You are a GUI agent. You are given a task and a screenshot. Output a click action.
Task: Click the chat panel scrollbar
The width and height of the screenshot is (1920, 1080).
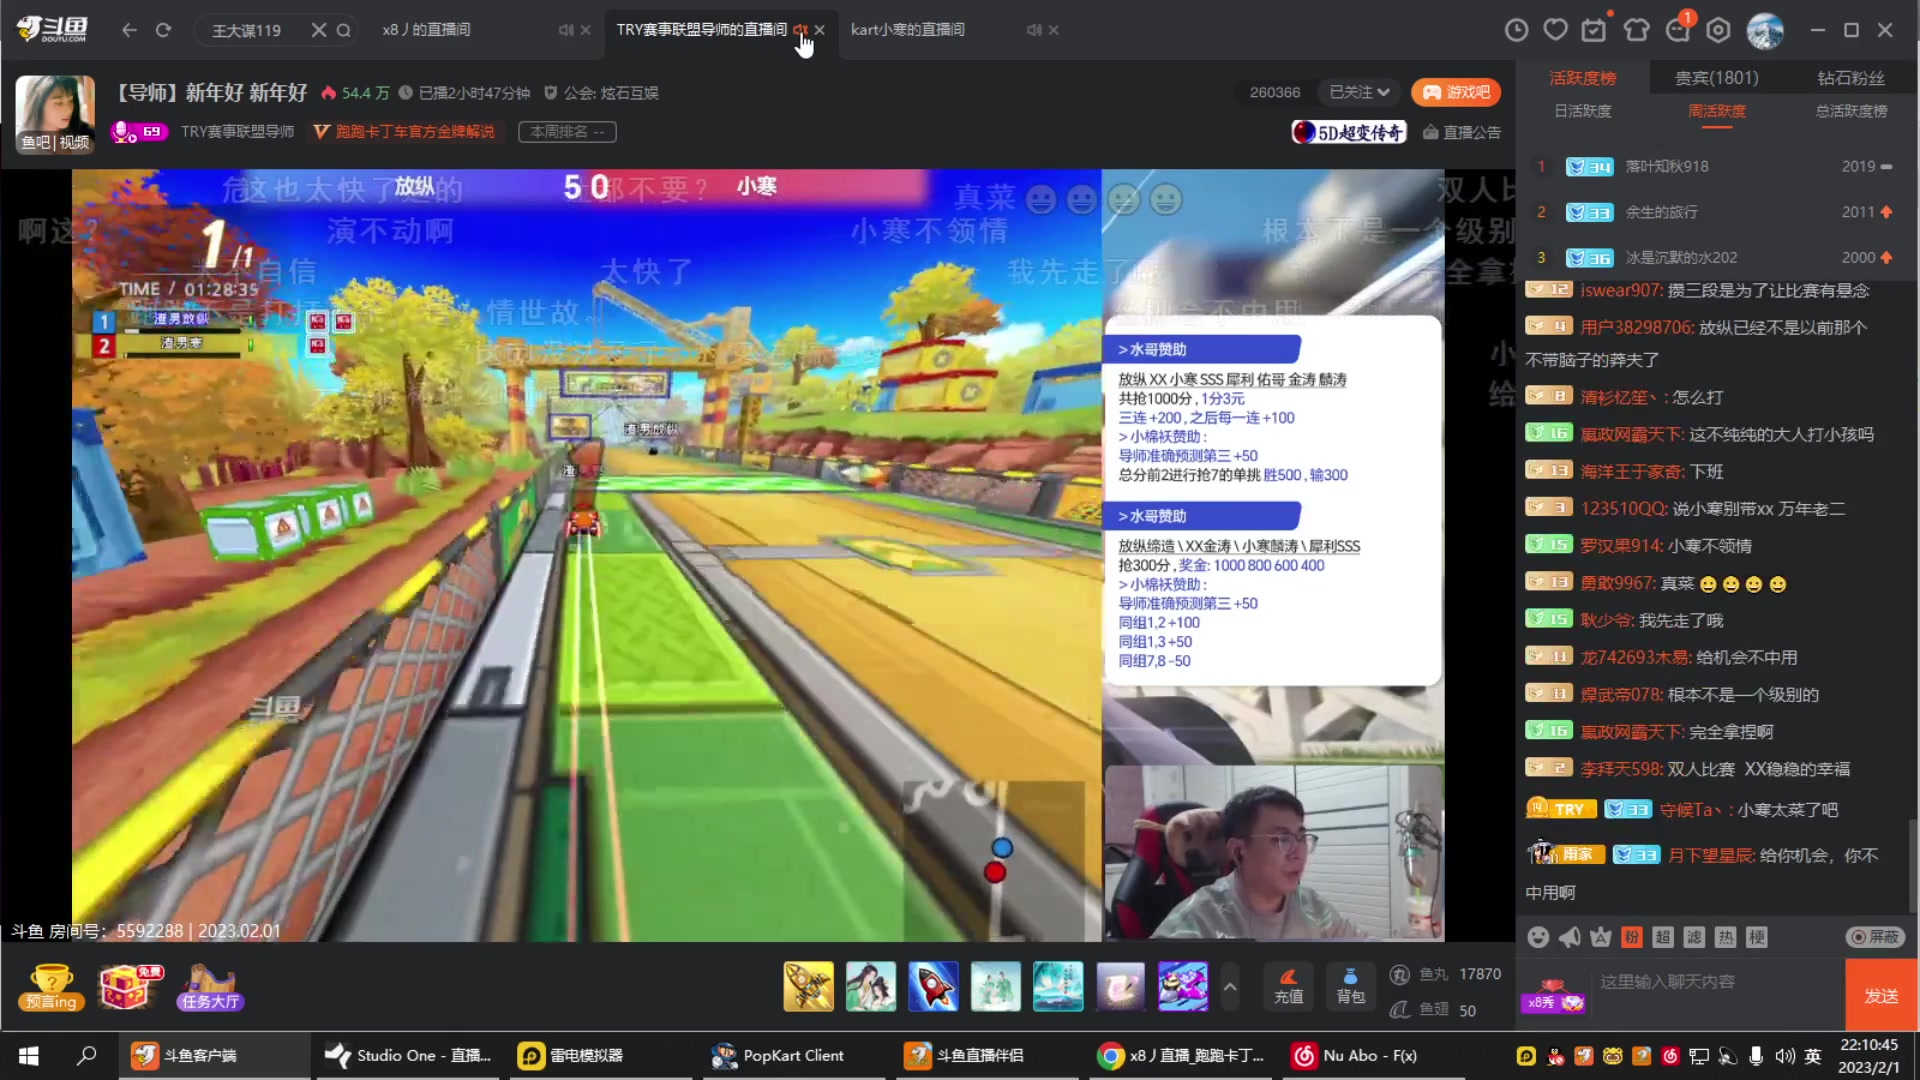pos(1912,865)
